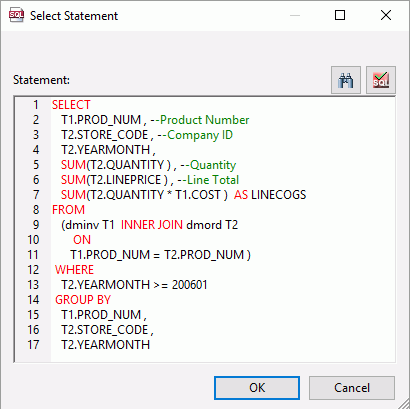Click the SQL document title bar icon
This screenshot has height=409, width=410.
(16, 15)
